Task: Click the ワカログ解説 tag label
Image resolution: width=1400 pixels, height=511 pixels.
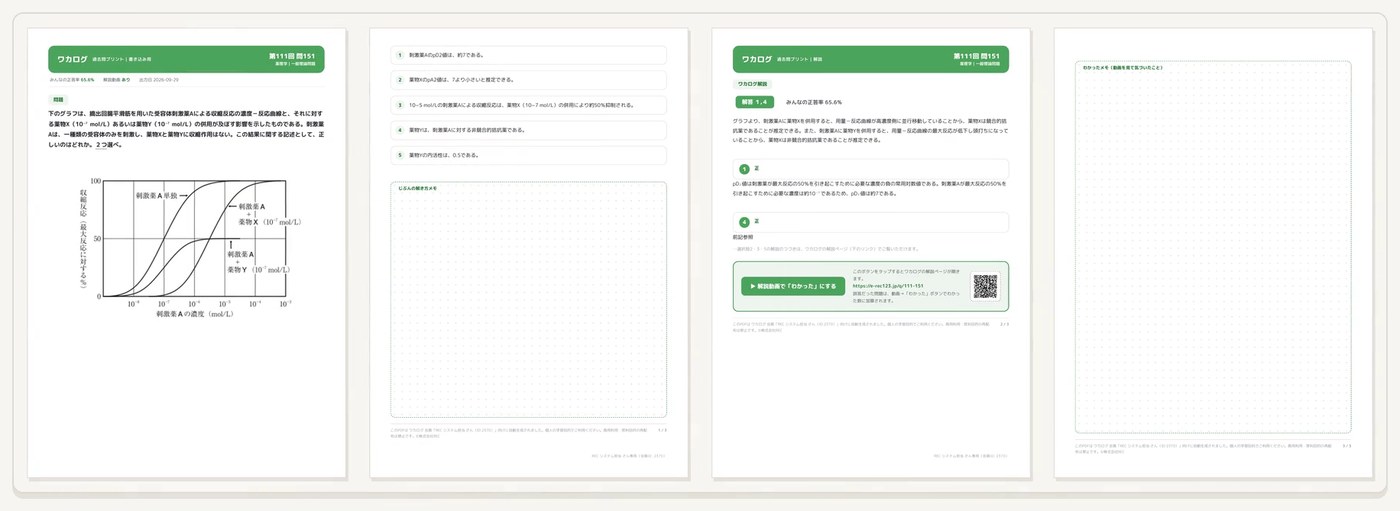Action: tap(752, 85)
